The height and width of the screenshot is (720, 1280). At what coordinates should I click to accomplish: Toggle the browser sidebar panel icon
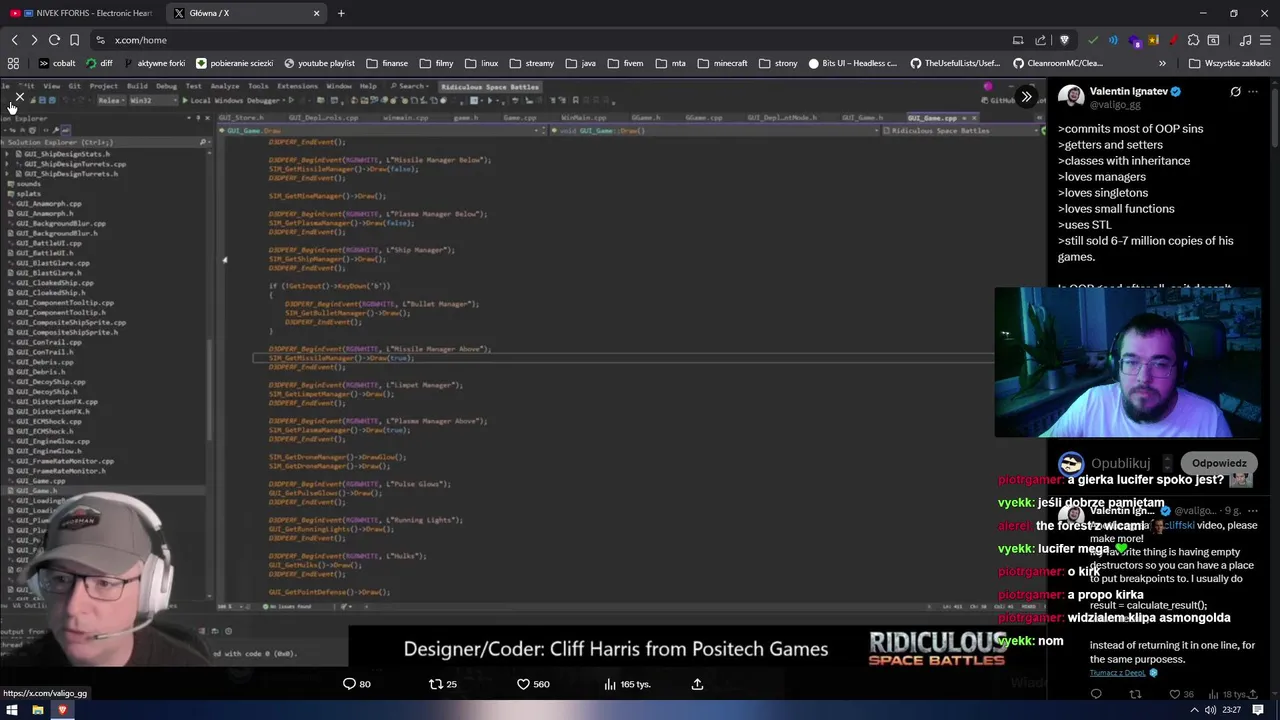pos(1213,40)
